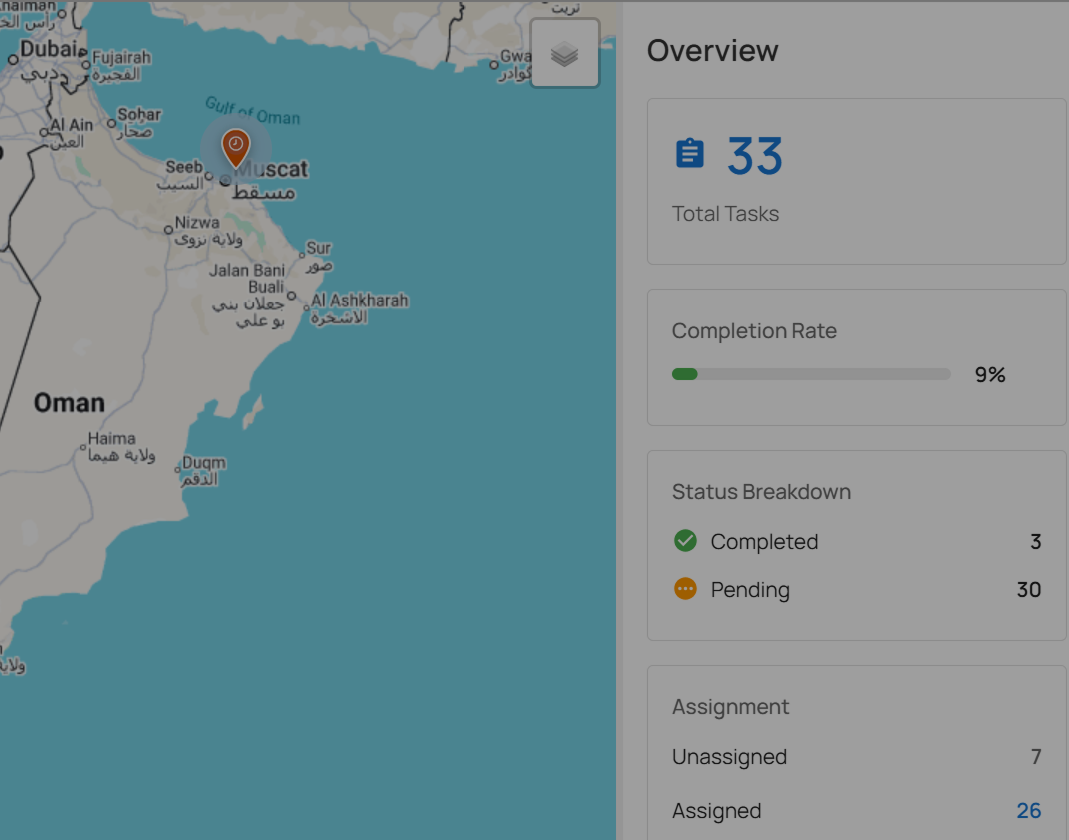1069x840 pixels.
Task: Click the Completion Rate progress bar
Action: coord(811,374)
